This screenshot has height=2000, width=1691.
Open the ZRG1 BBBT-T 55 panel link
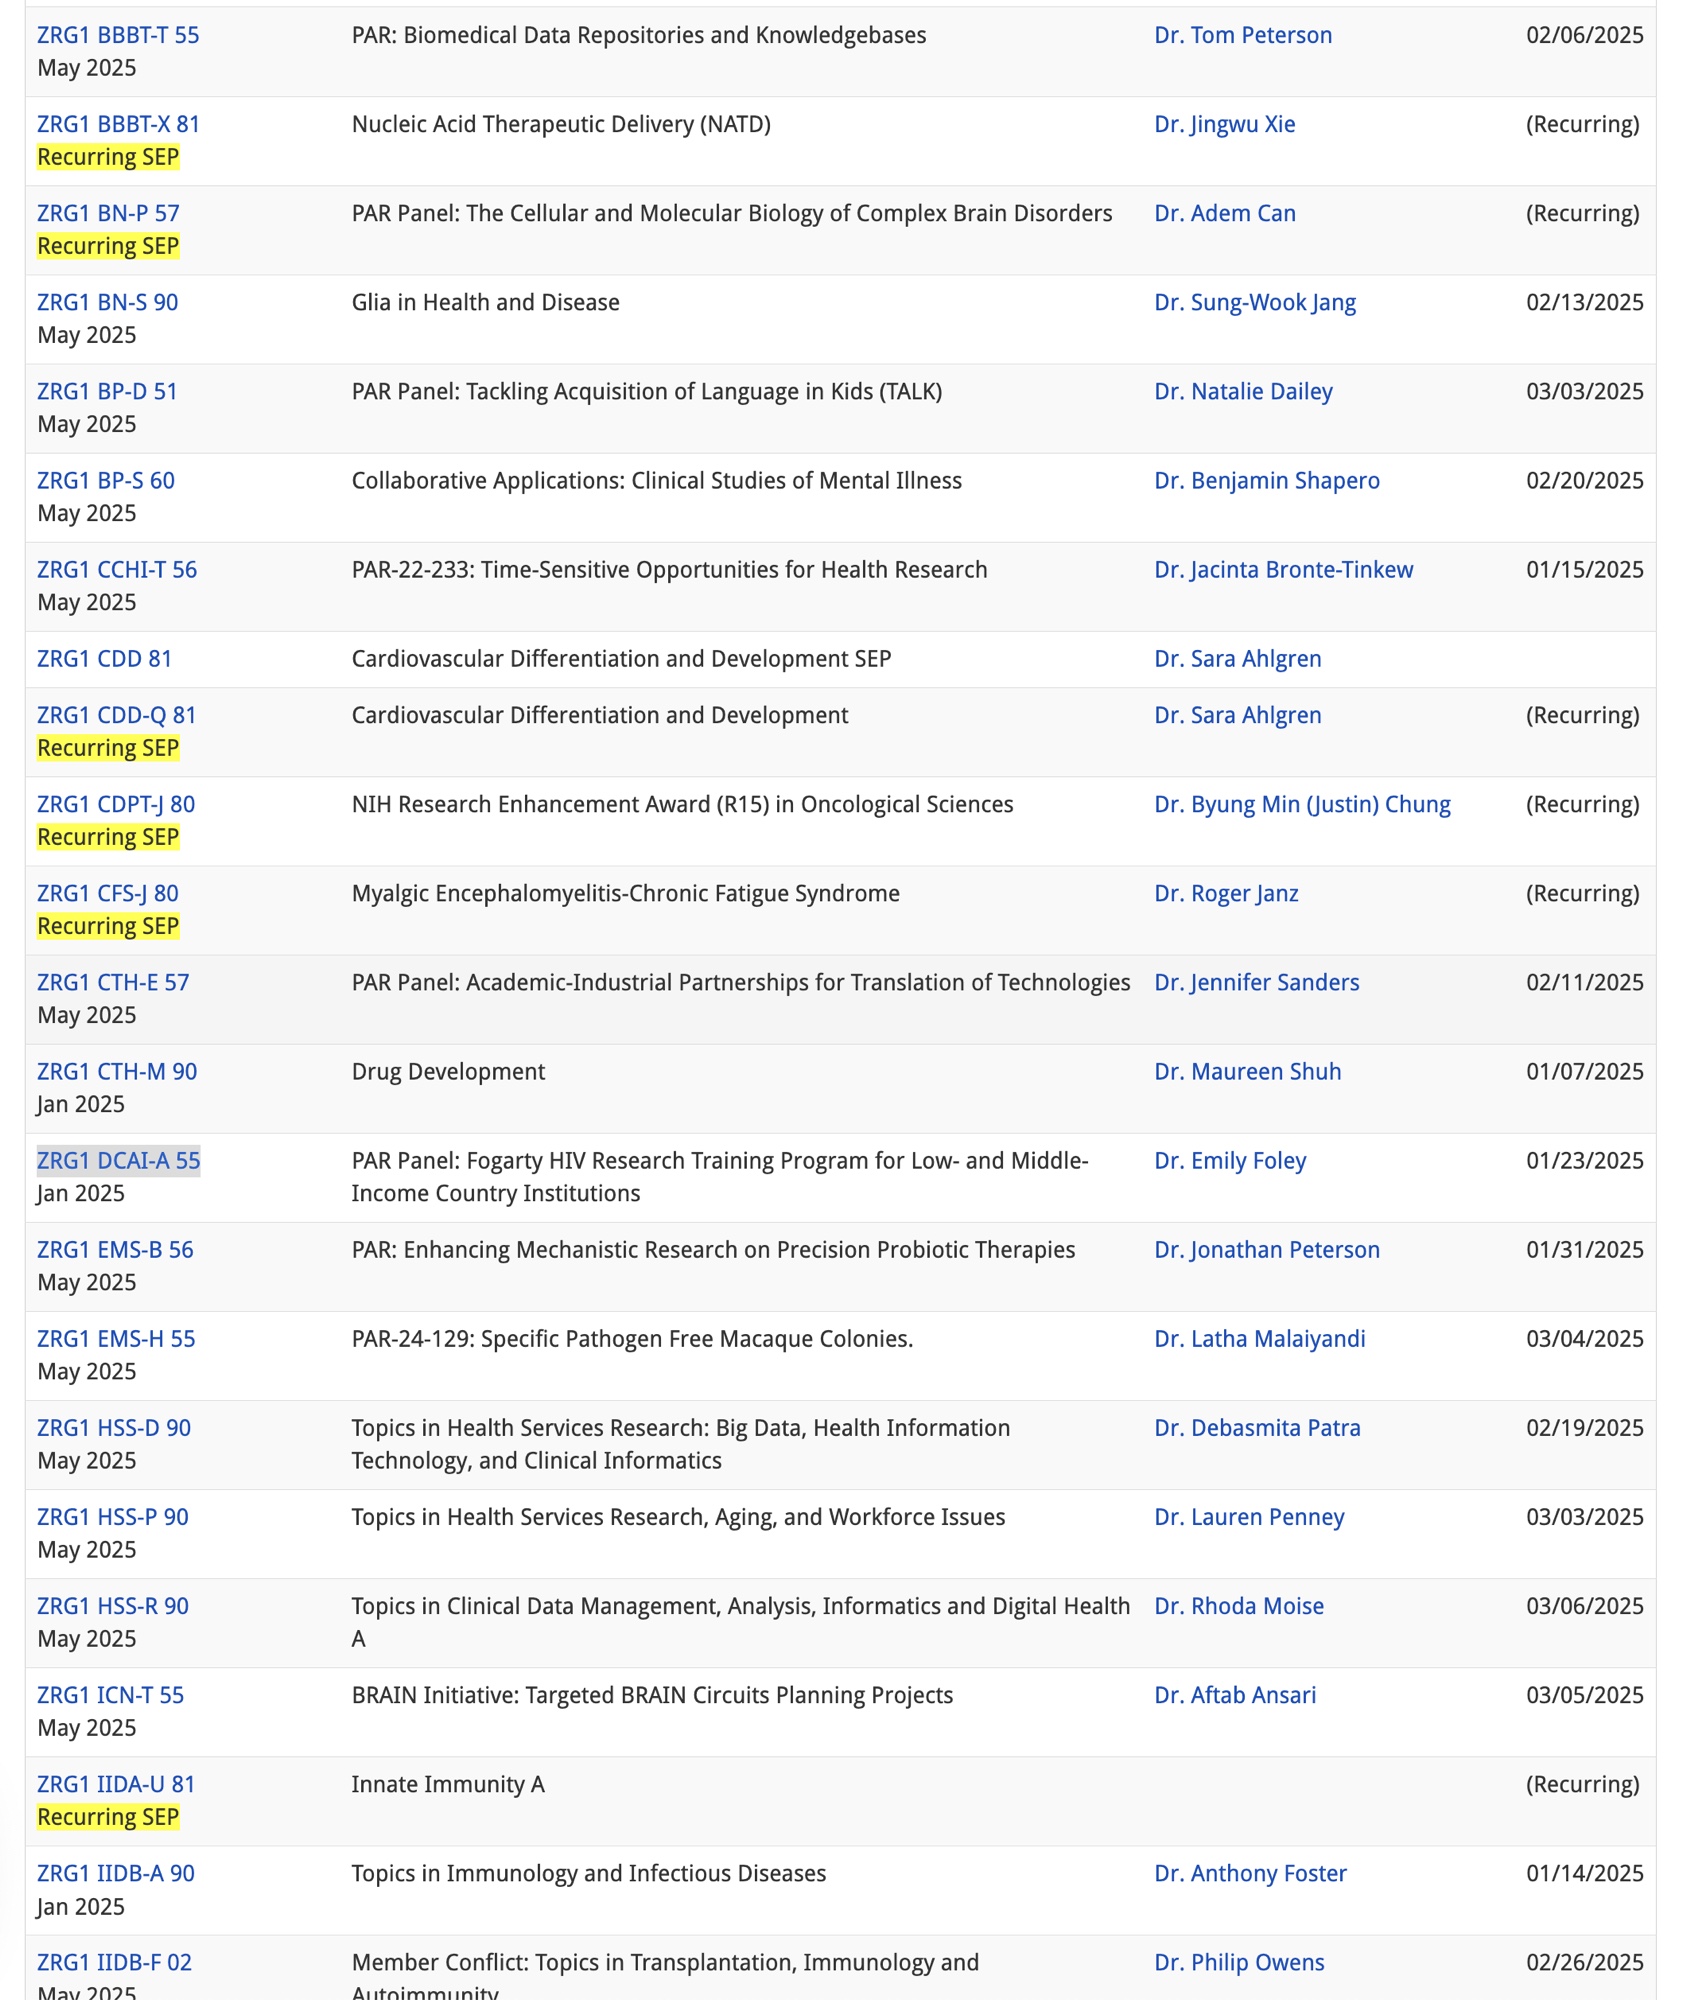(x=118, y=35)
